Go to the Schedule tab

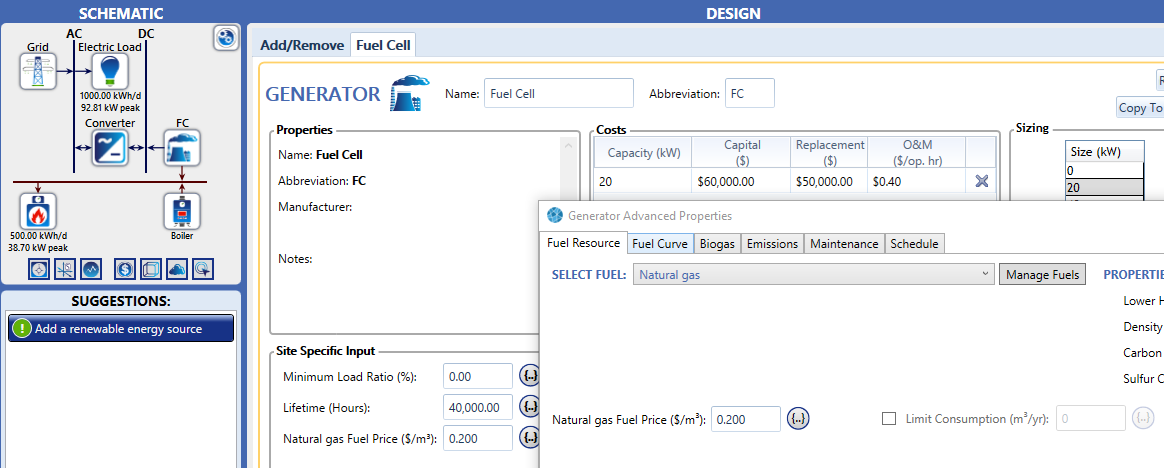coord(914,244)
